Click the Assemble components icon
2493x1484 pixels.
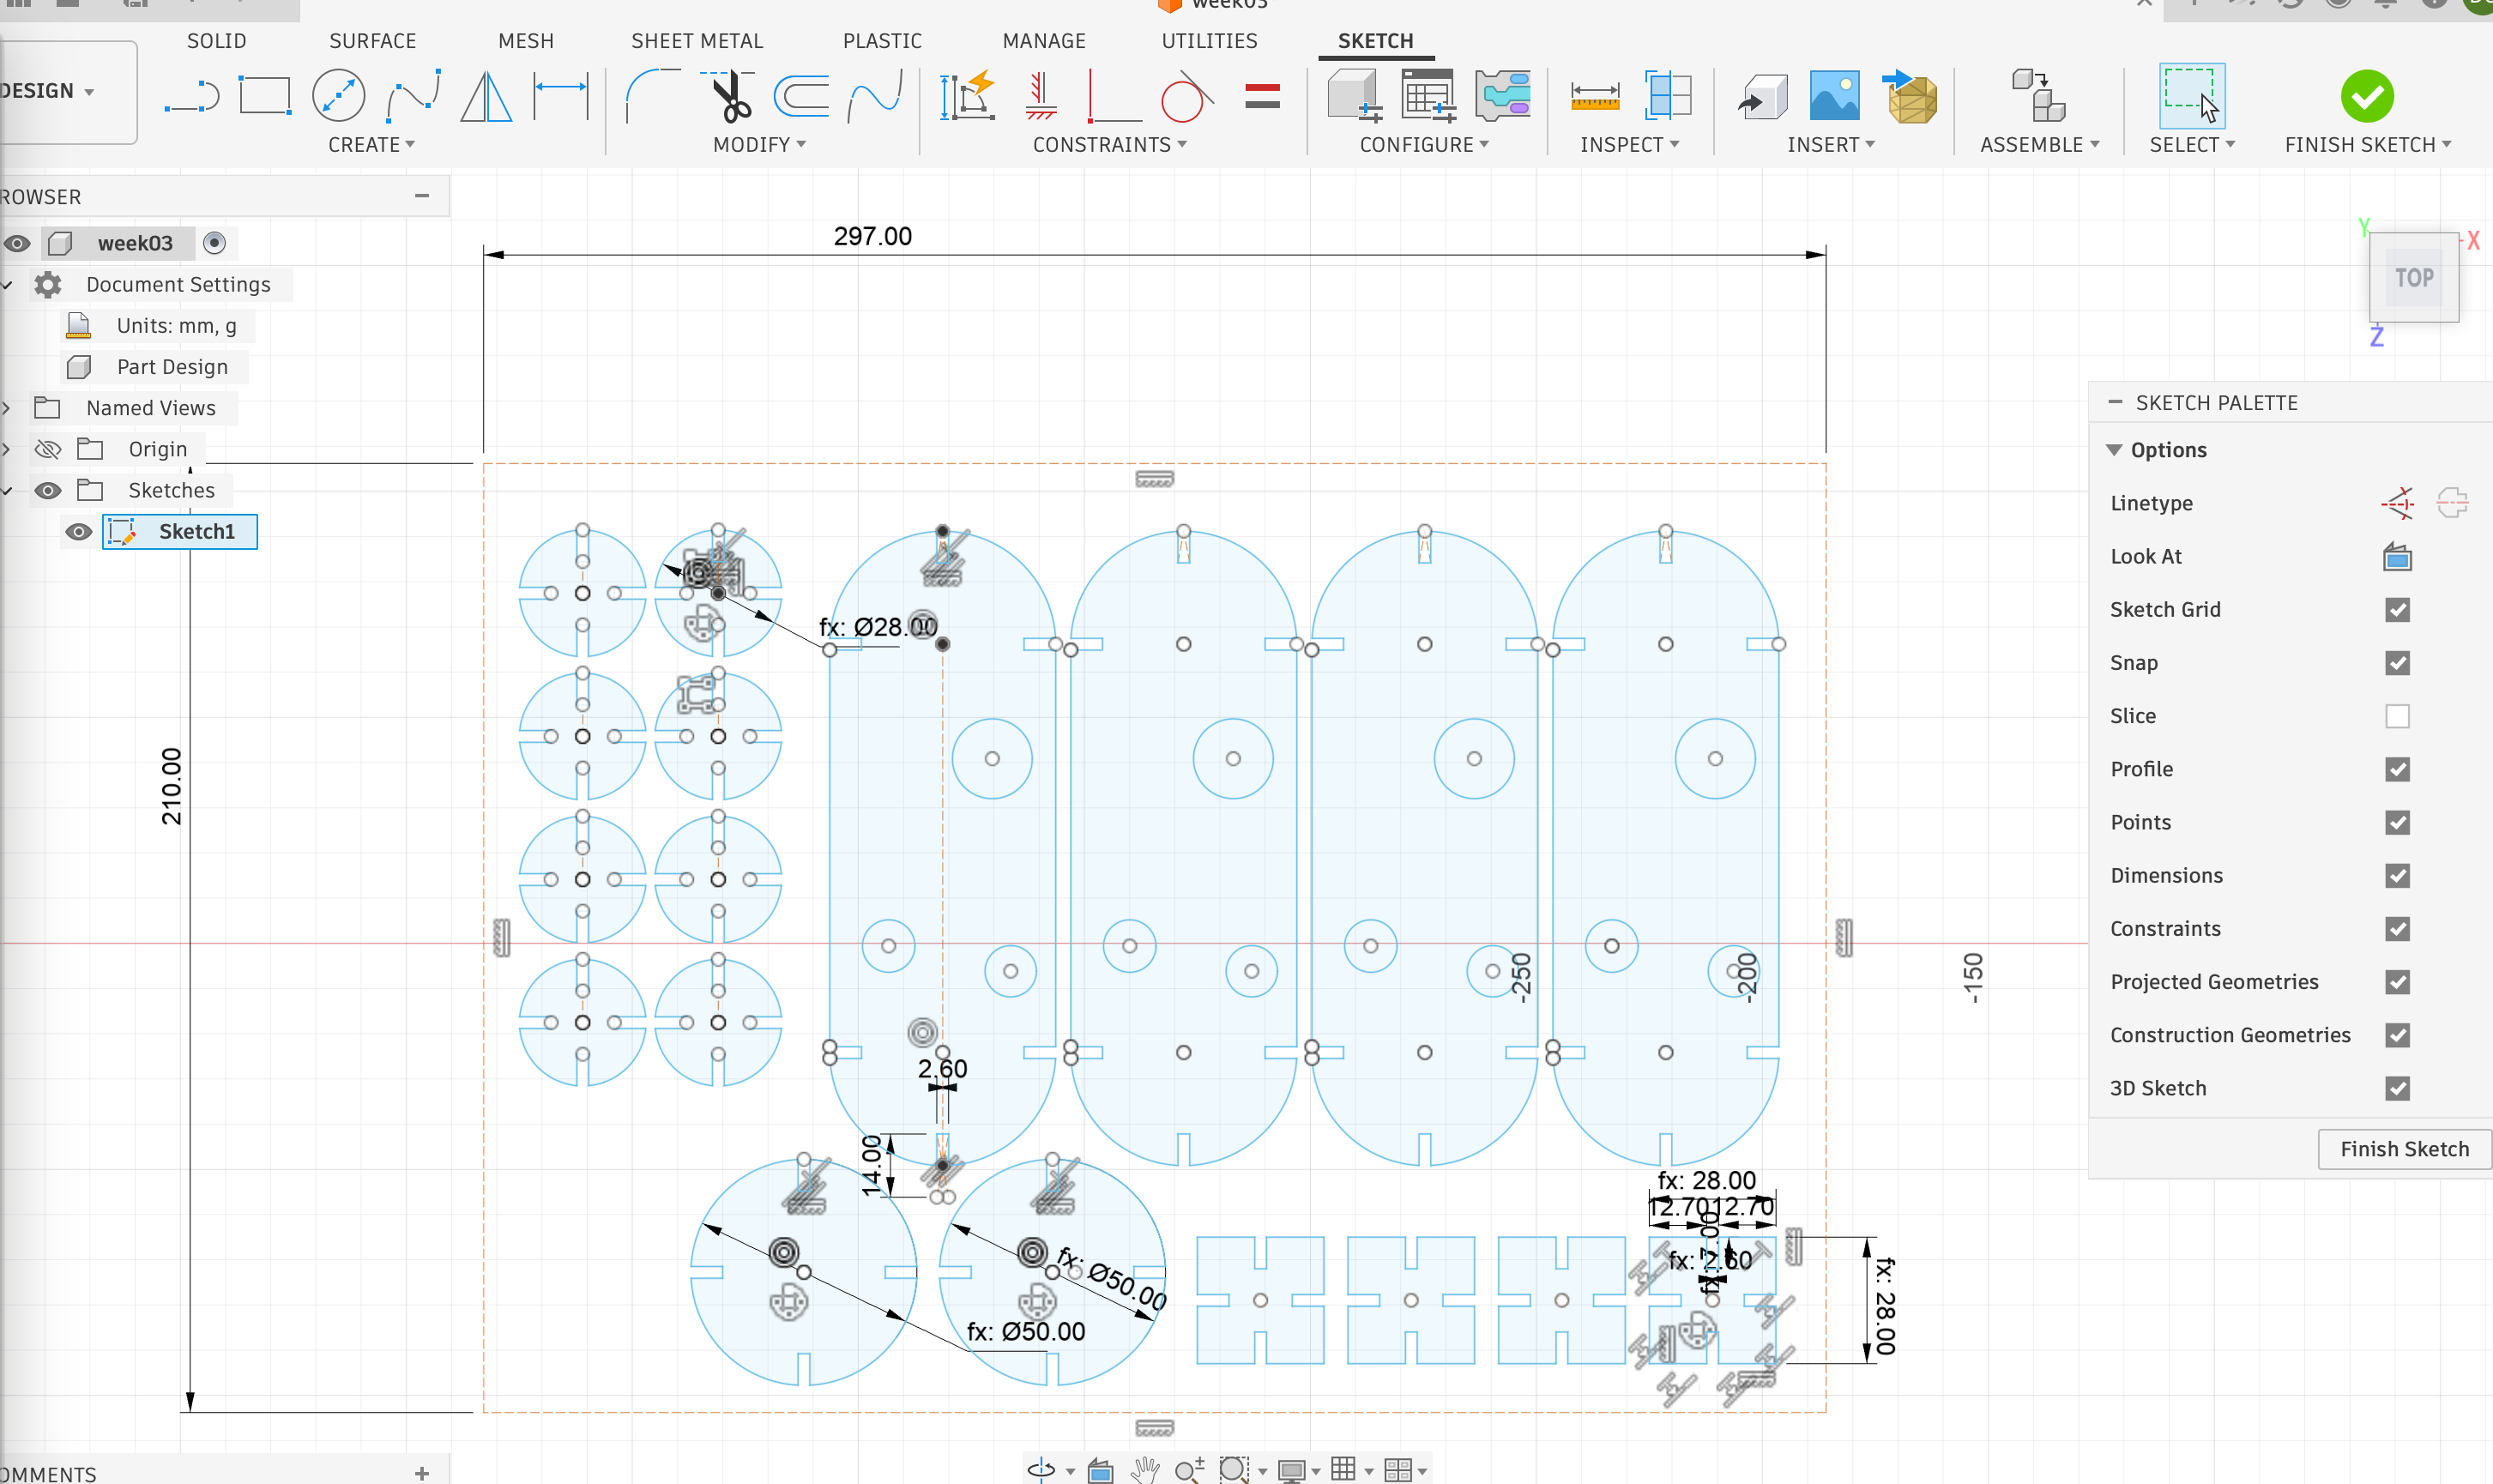pos(2039,97)
